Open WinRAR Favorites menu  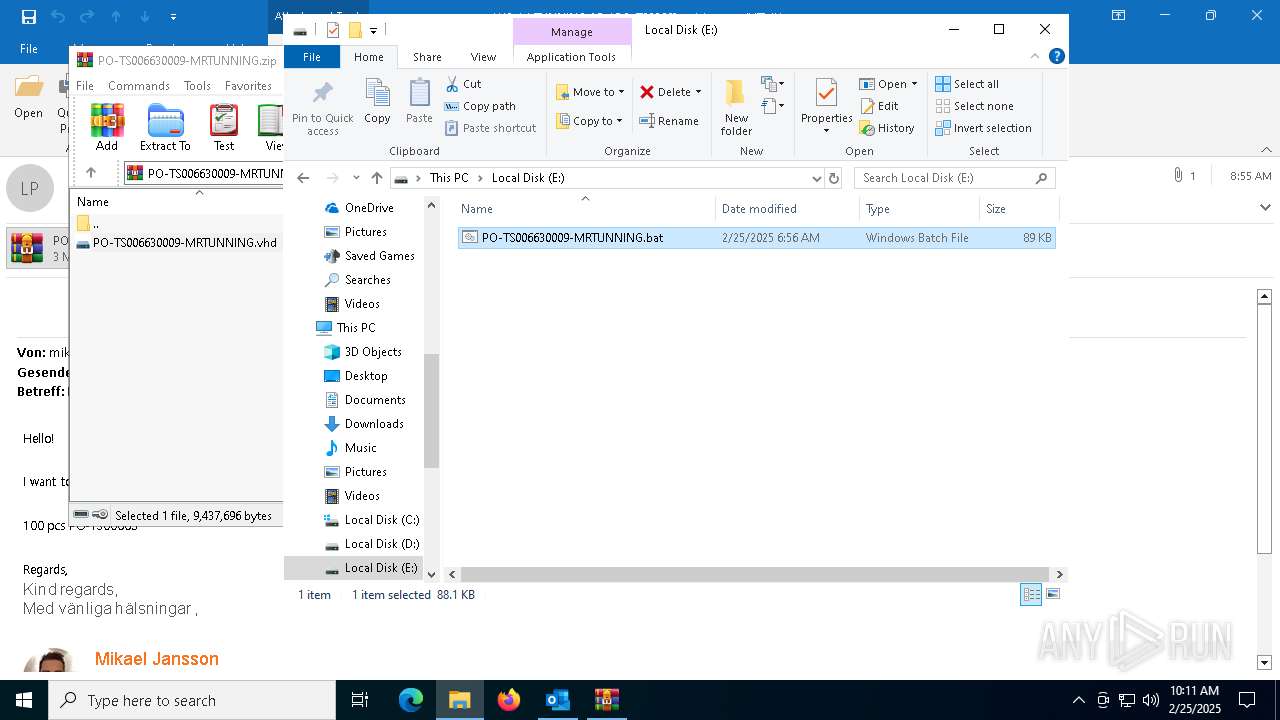click(x=248, y=86)
